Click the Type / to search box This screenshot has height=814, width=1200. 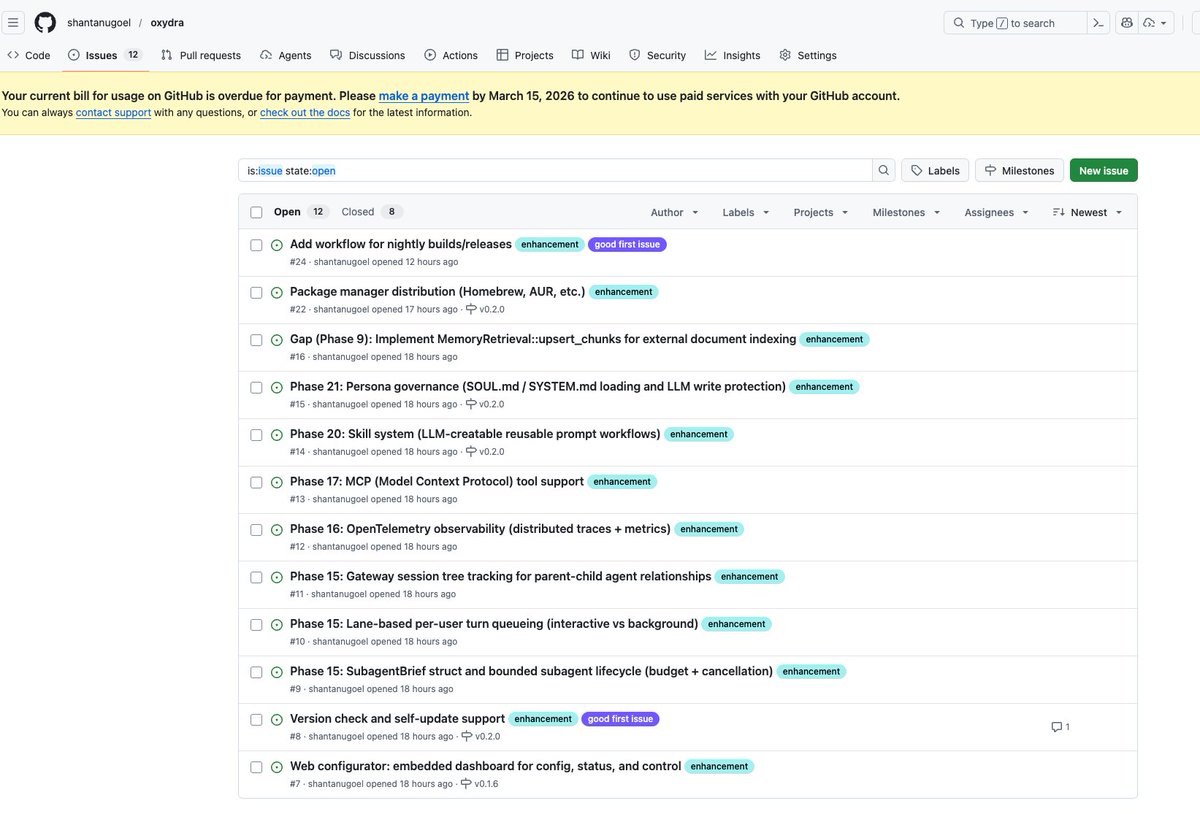[1015, 22]
